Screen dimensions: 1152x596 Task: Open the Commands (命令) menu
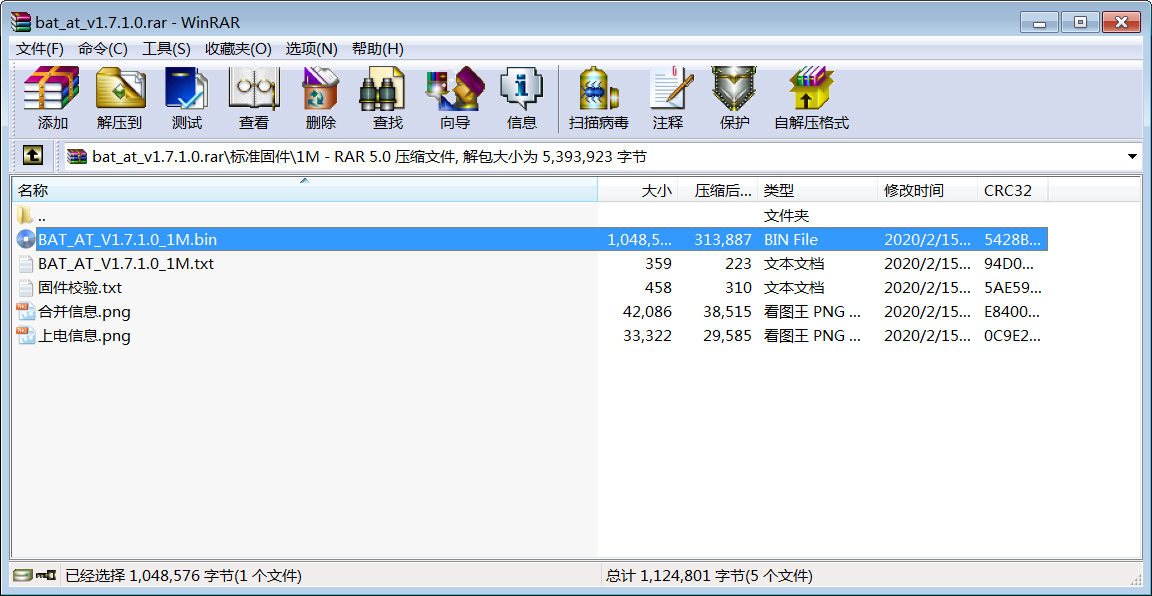tap(103, 49)
